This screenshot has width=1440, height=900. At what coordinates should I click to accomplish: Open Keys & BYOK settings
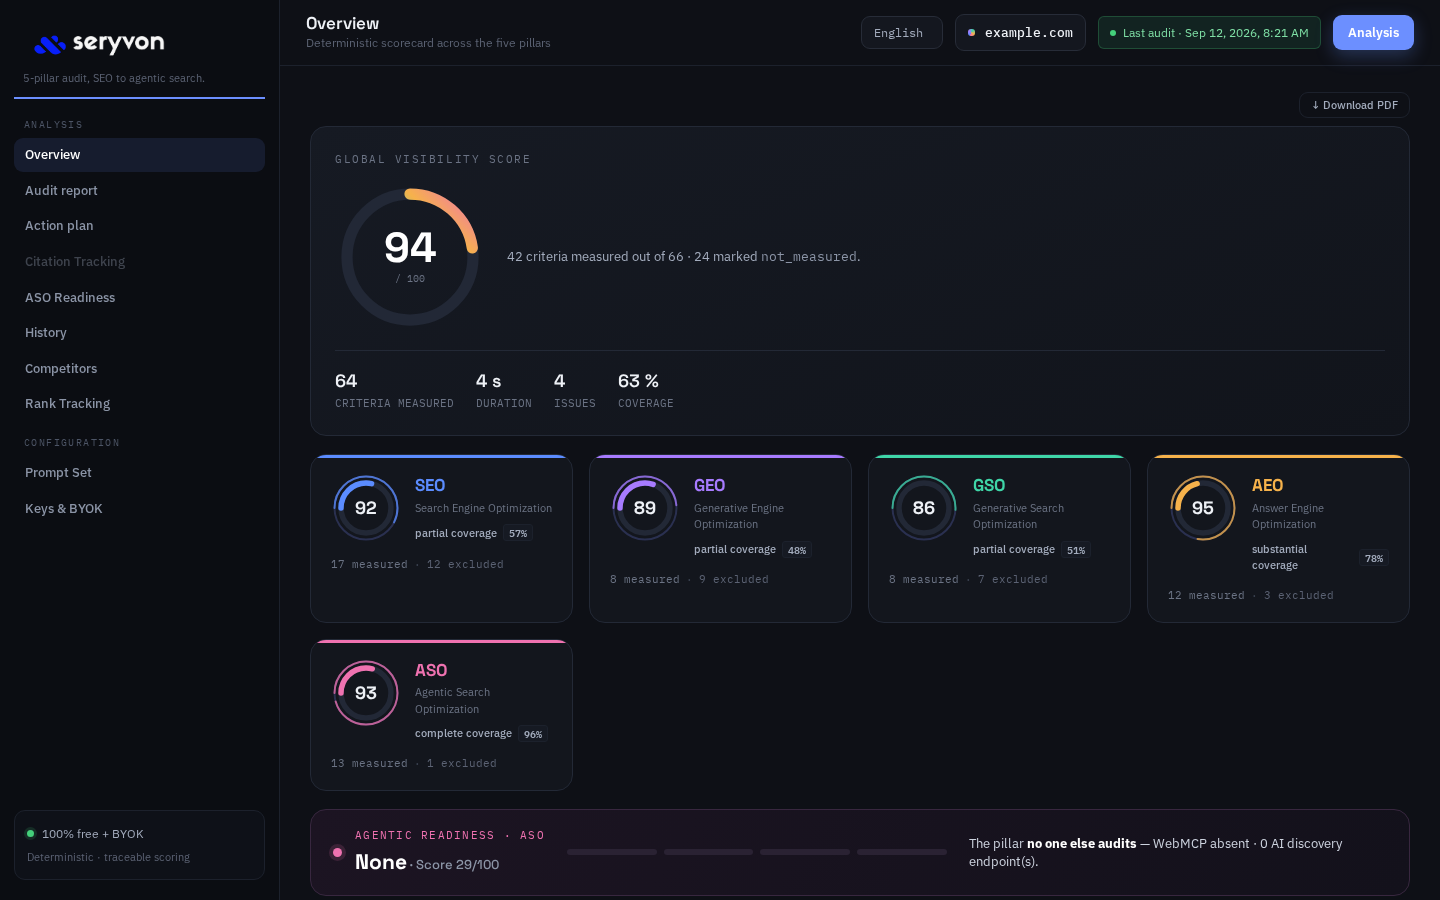(x=139, y=508)
